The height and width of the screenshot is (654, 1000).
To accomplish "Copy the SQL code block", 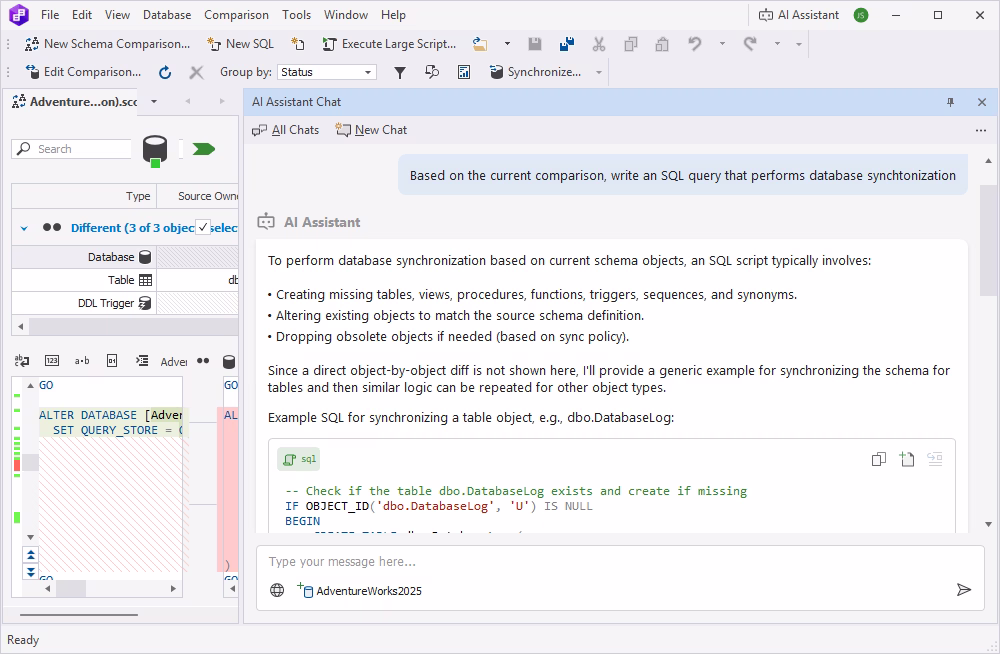I will tap(879, 459).
